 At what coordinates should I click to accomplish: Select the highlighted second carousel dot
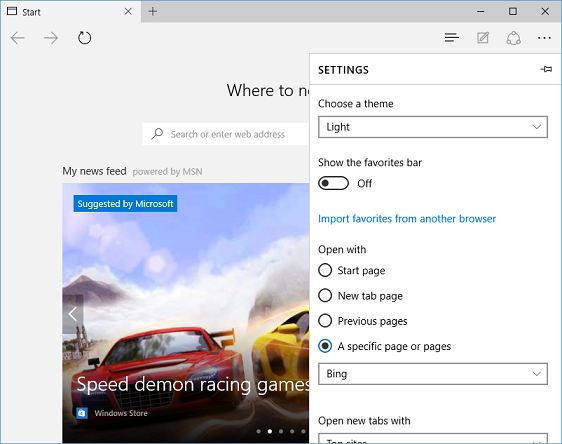coord(270,431)
